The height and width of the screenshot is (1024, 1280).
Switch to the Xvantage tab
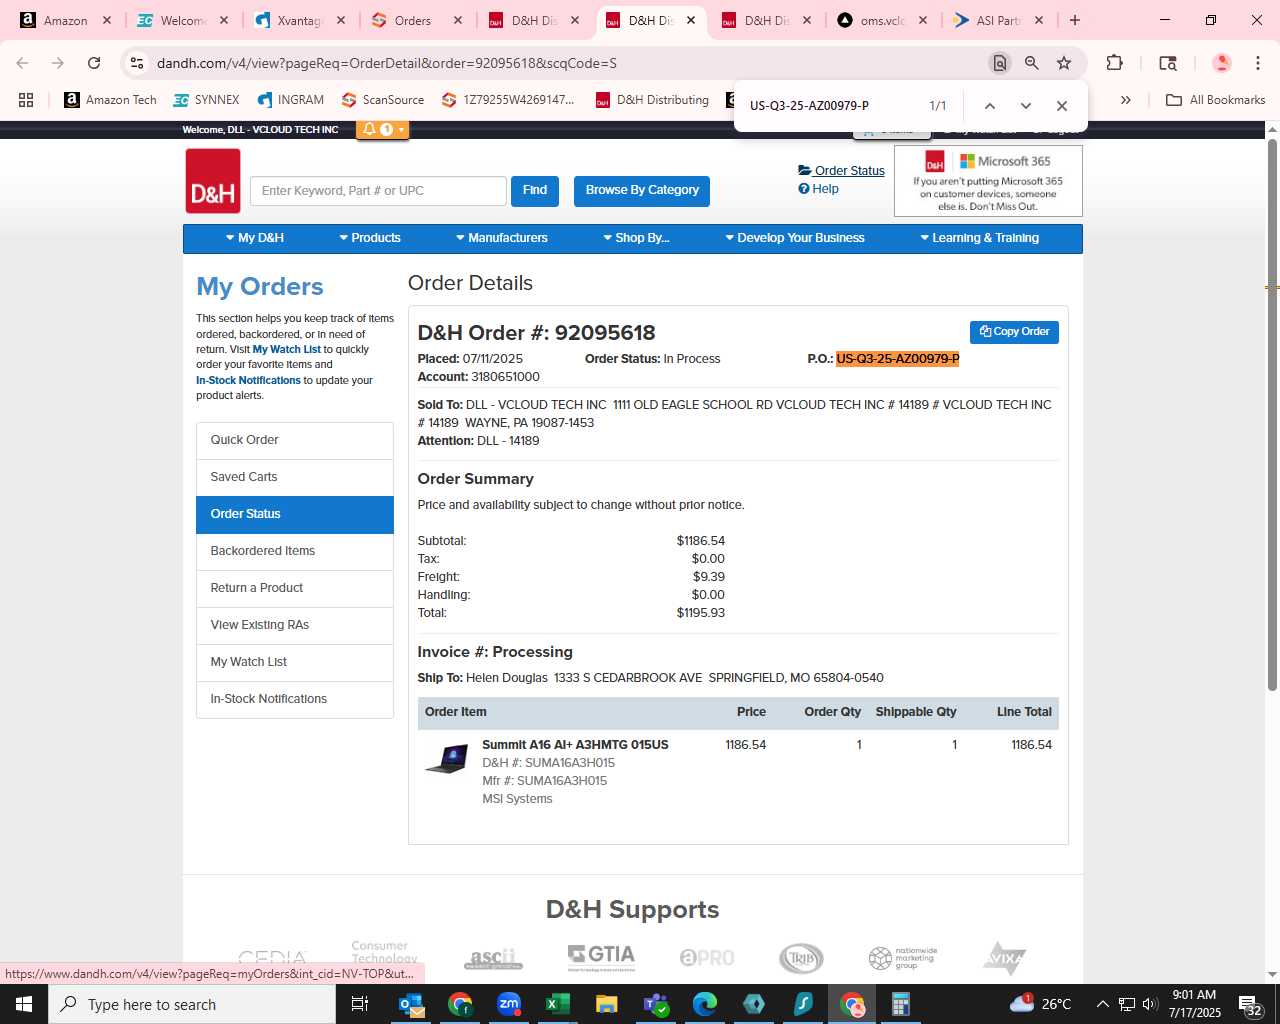(x=299, y=20)
